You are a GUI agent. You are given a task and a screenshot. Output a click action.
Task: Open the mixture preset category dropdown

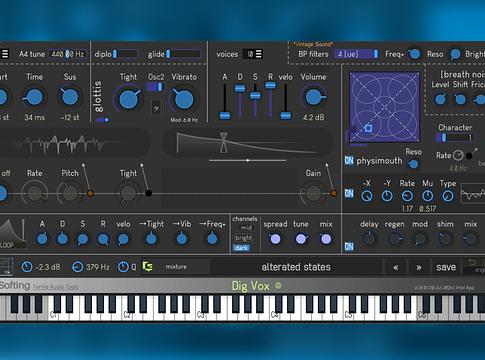(x=176, y=267)
